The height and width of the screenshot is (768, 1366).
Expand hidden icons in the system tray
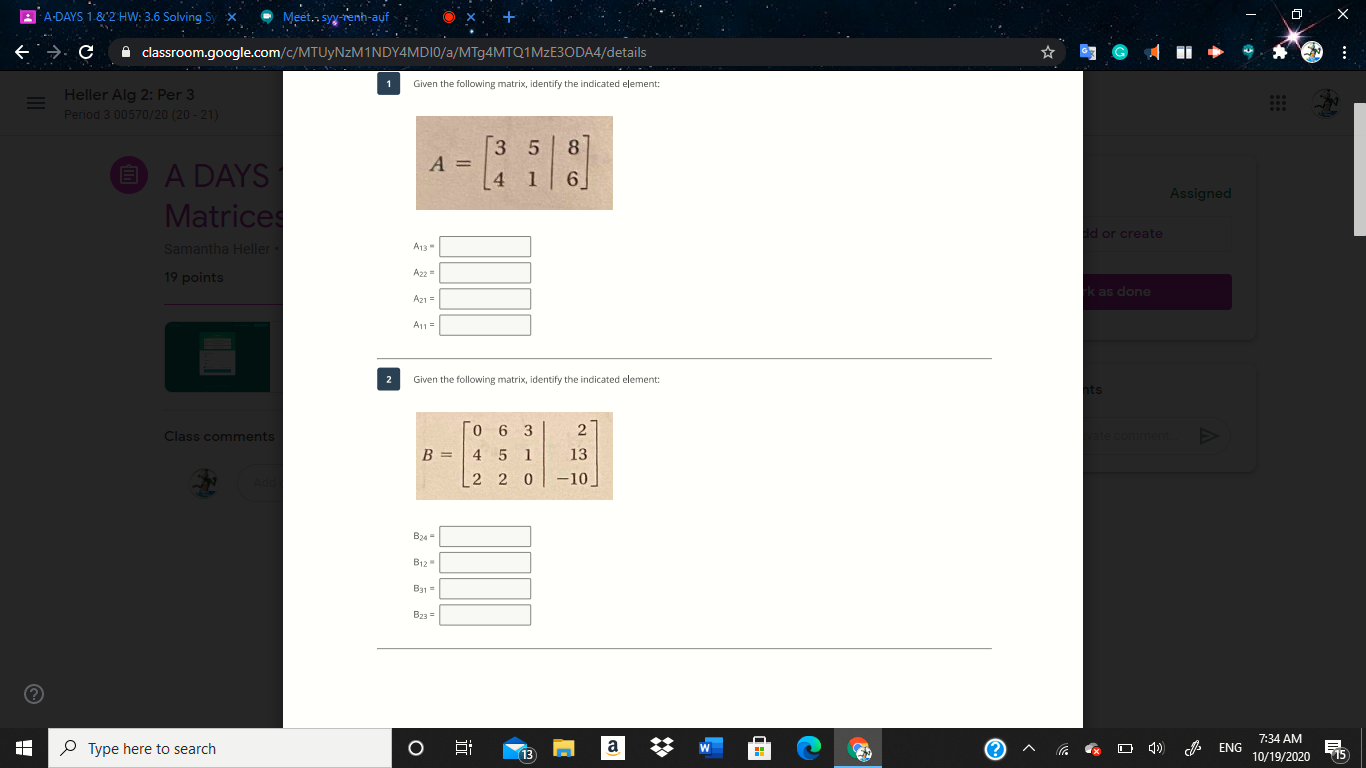pos(1028,748)
